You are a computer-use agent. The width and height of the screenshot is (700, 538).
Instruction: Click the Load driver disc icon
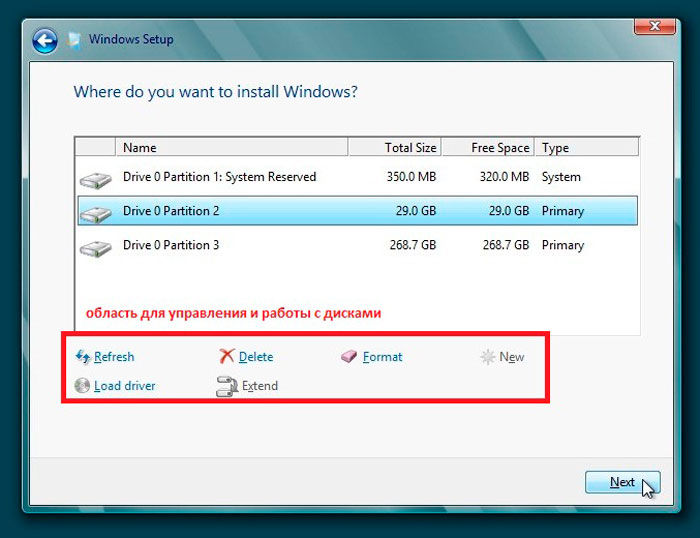click(x=82, y=385)
